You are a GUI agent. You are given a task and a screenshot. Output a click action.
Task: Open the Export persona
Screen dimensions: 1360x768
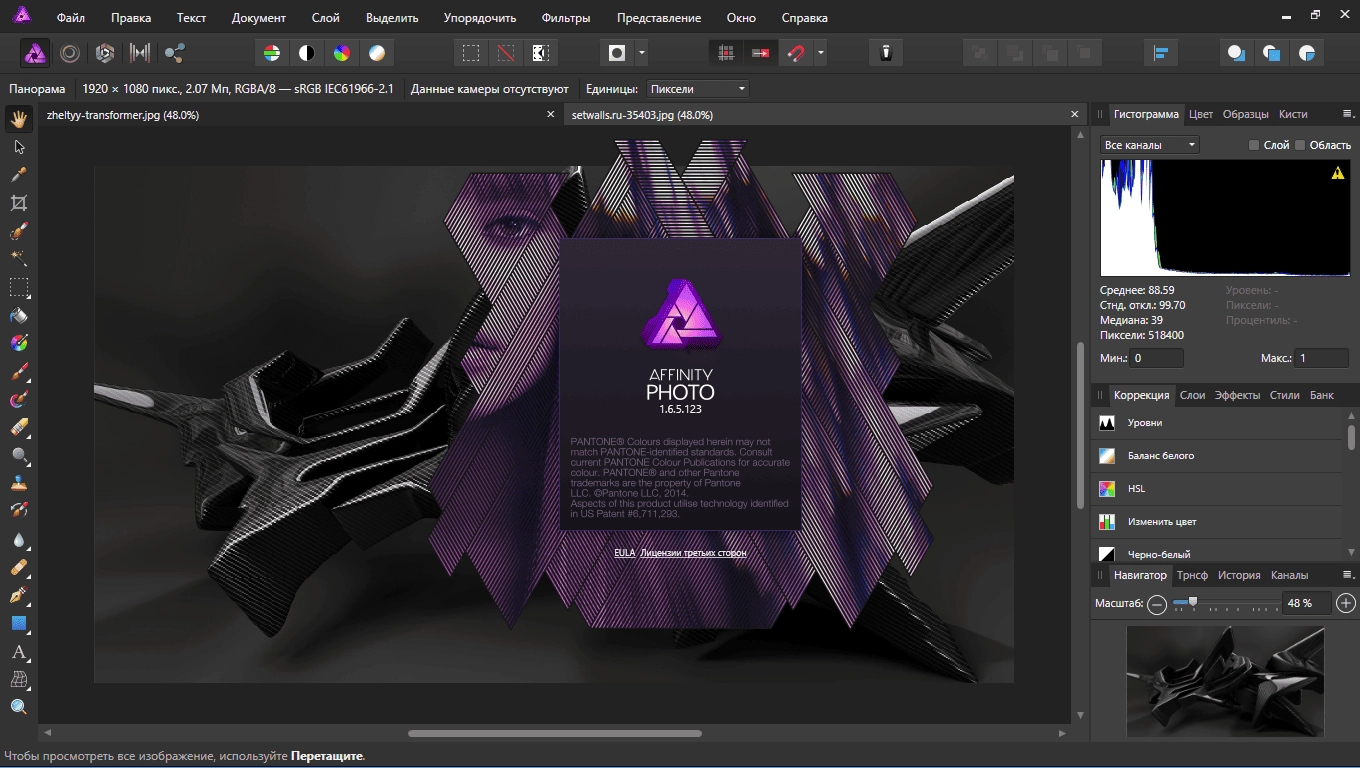pyautogui.click(x=175, y=53)
